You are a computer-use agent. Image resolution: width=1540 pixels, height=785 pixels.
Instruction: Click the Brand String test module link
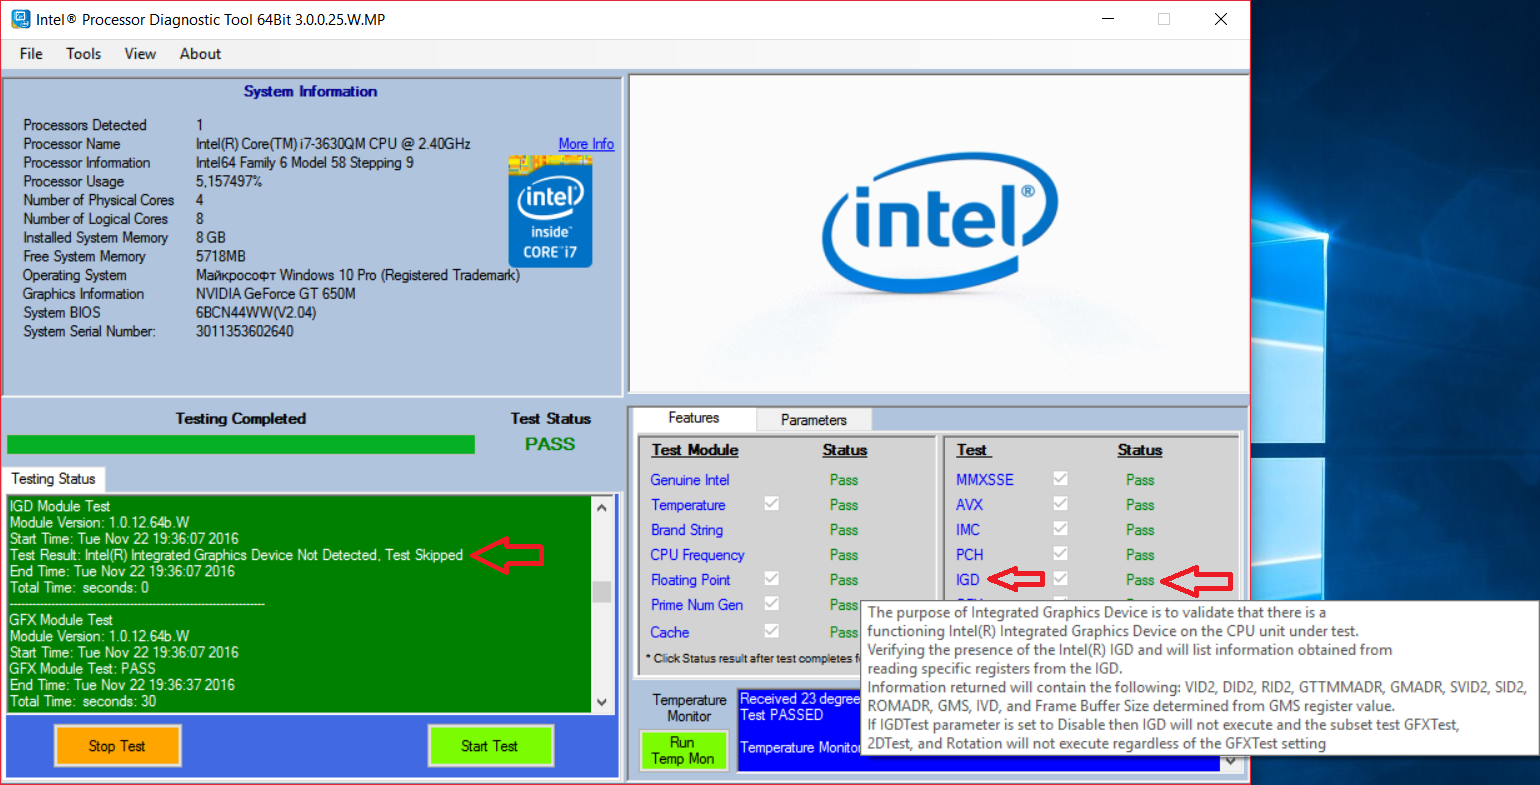[x=687, y=530]
